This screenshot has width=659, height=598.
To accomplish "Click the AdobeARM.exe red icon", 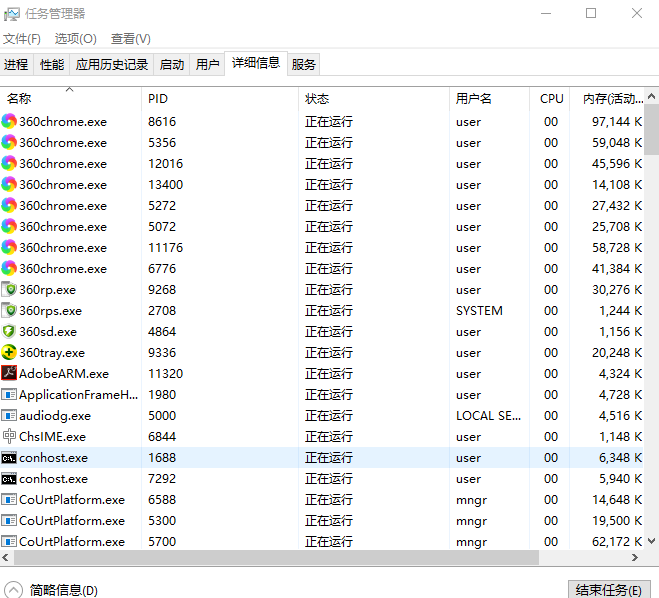I will point(9,373).
